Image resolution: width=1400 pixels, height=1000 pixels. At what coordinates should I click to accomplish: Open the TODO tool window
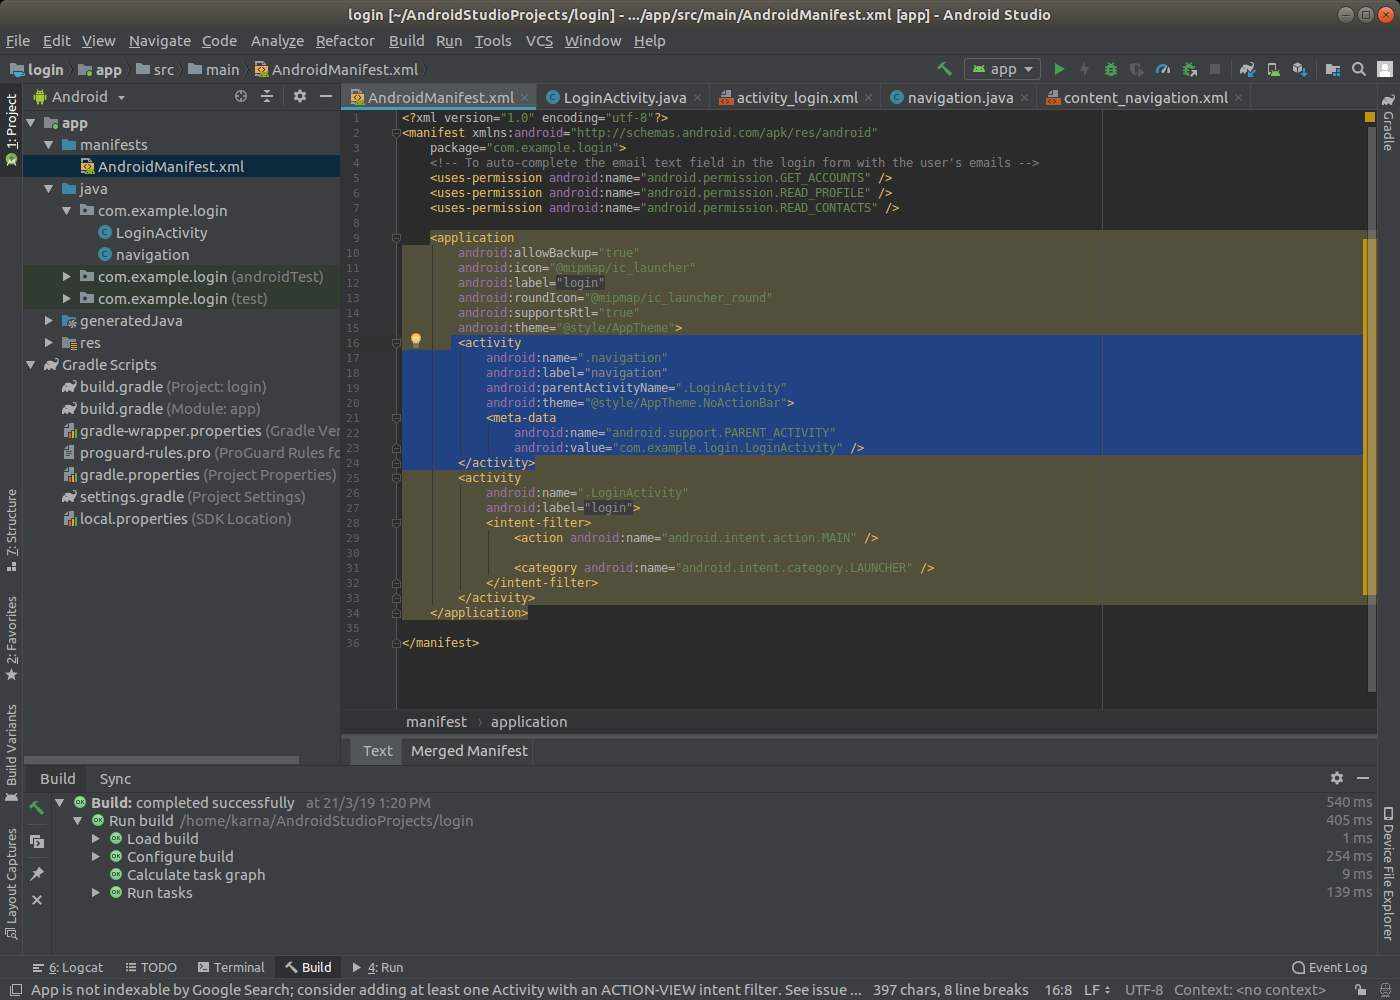tap(151, 967)
